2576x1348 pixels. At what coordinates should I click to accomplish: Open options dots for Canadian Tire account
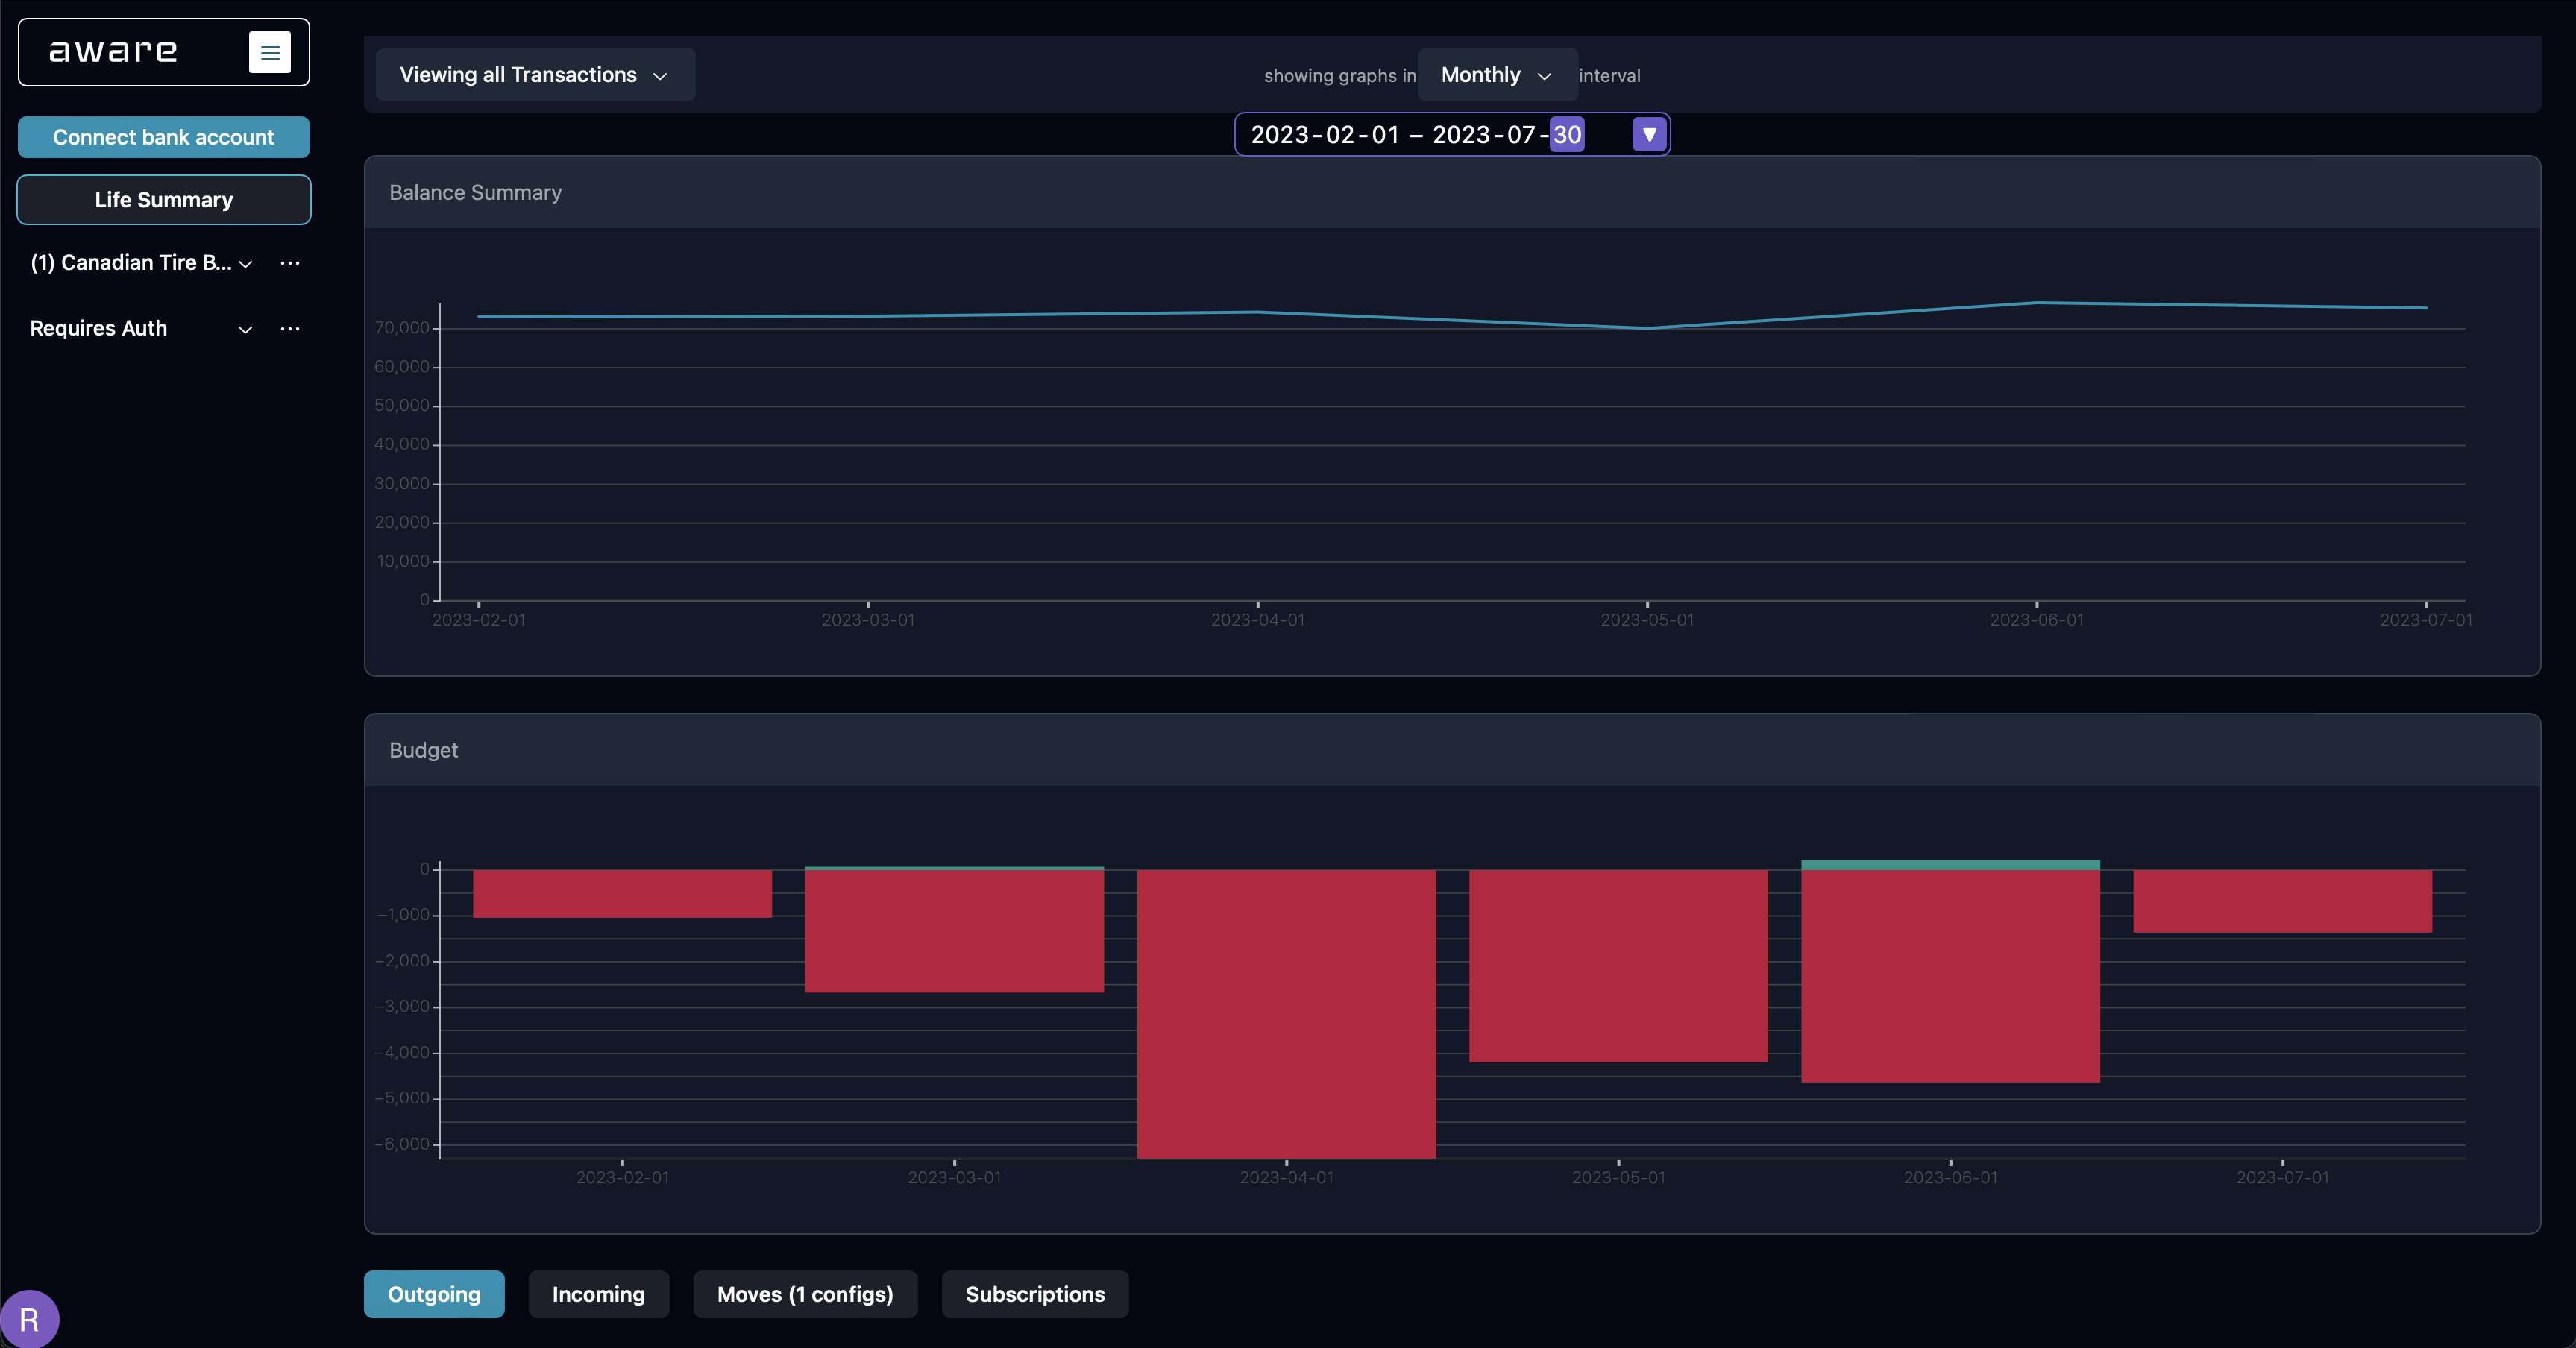click(x=290, y=263)
